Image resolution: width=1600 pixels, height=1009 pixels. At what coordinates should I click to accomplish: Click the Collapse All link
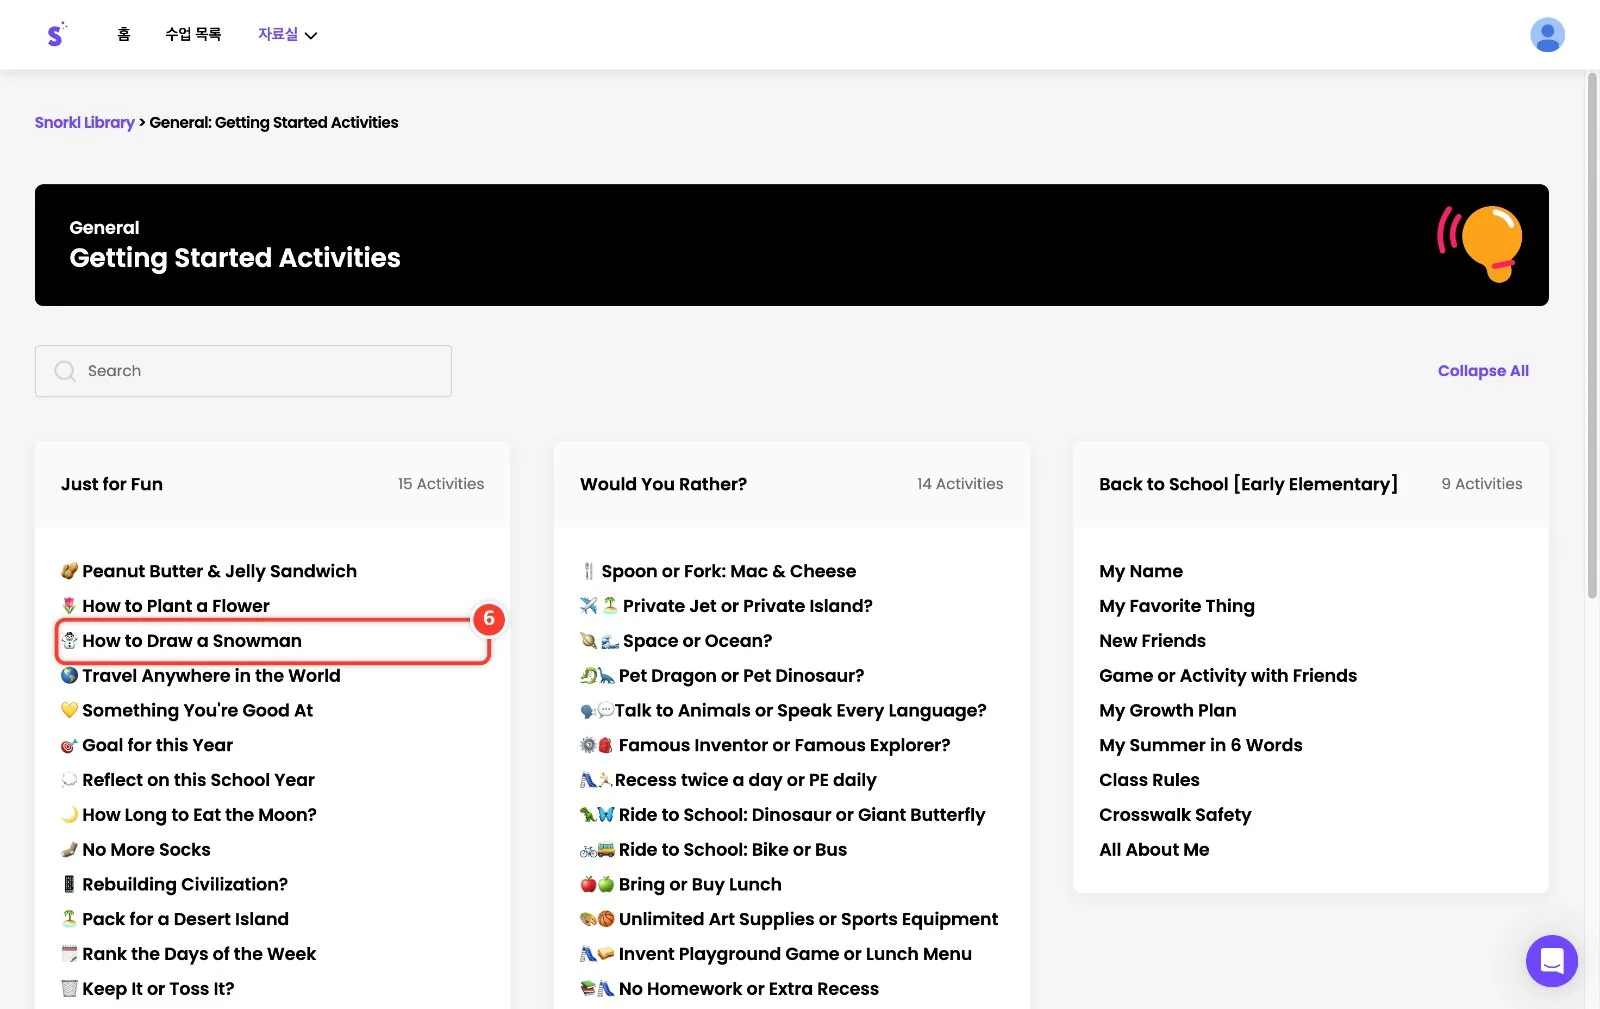pos(1483,371)
